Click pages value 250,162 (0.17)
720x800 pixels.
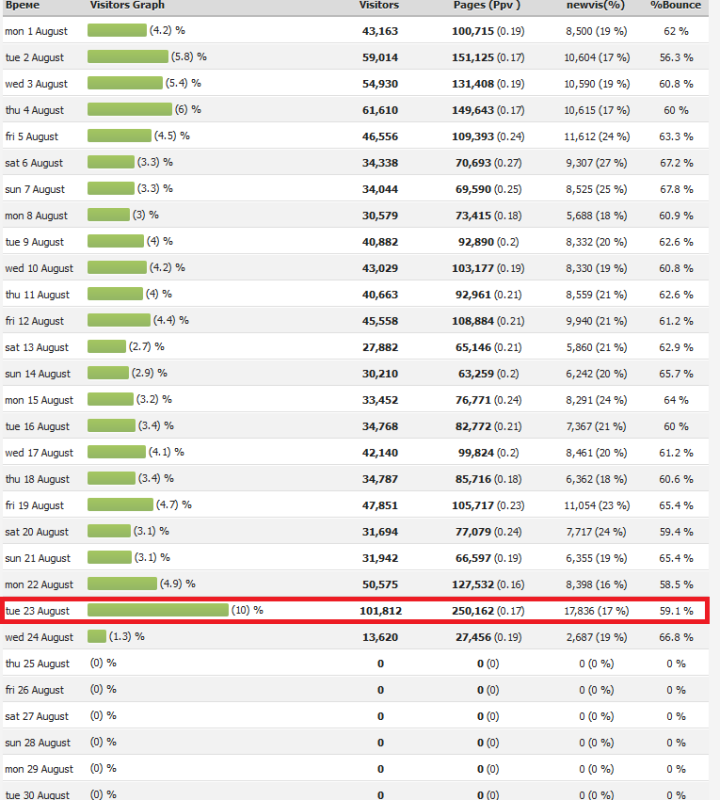click(x=488, y=611)
